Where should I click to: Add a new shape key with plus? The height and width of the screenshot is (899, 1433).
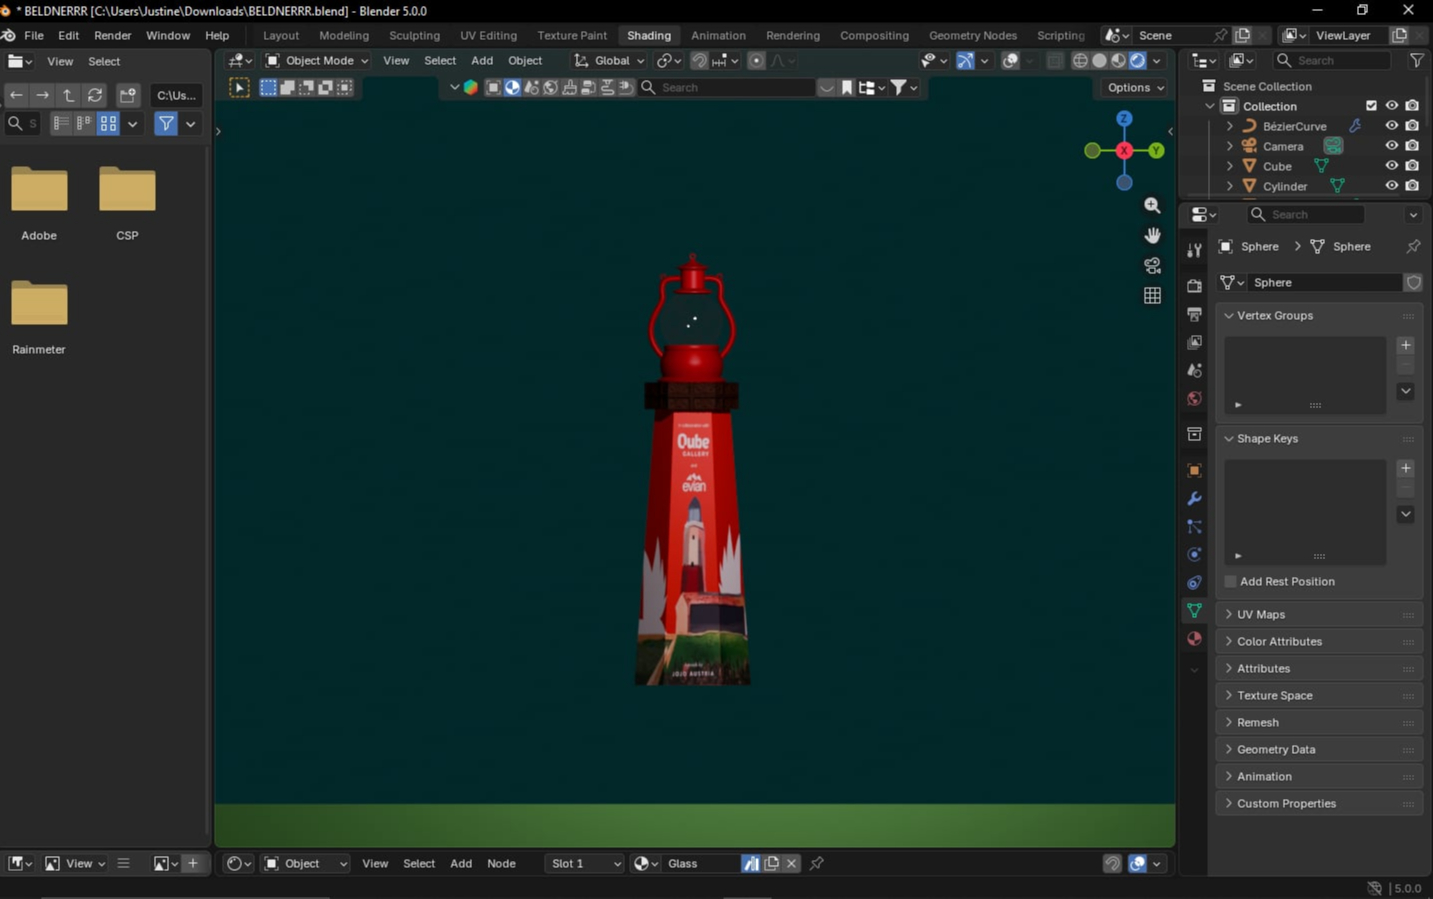pyautogui.click(x=1405, y=468)
